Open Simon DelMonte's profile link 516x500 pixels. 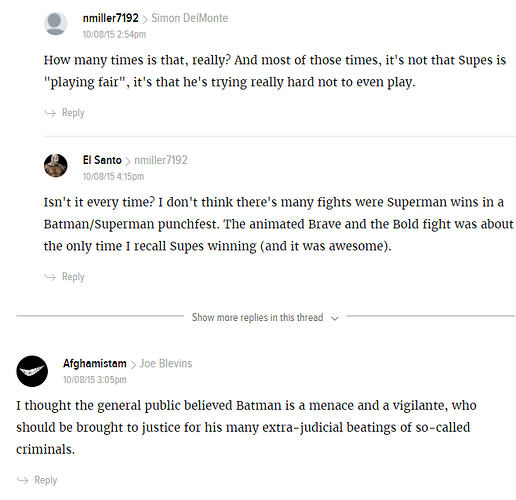coord(190,18)
